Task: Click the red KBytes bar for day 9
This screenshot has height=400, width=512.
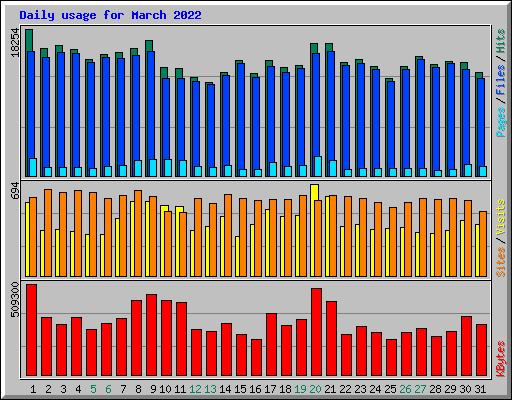Action: (x=151, y=335)
